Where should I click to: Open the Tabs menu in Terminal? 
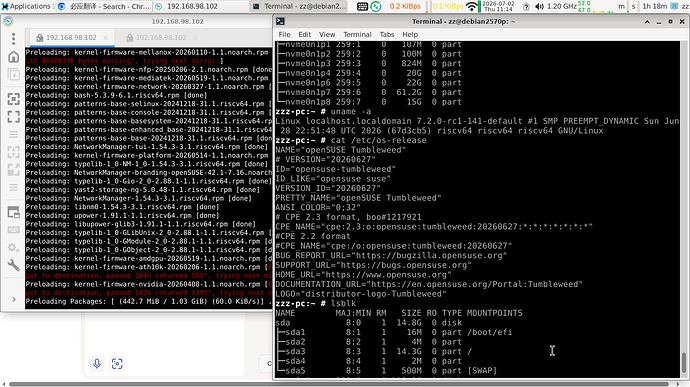387,34
